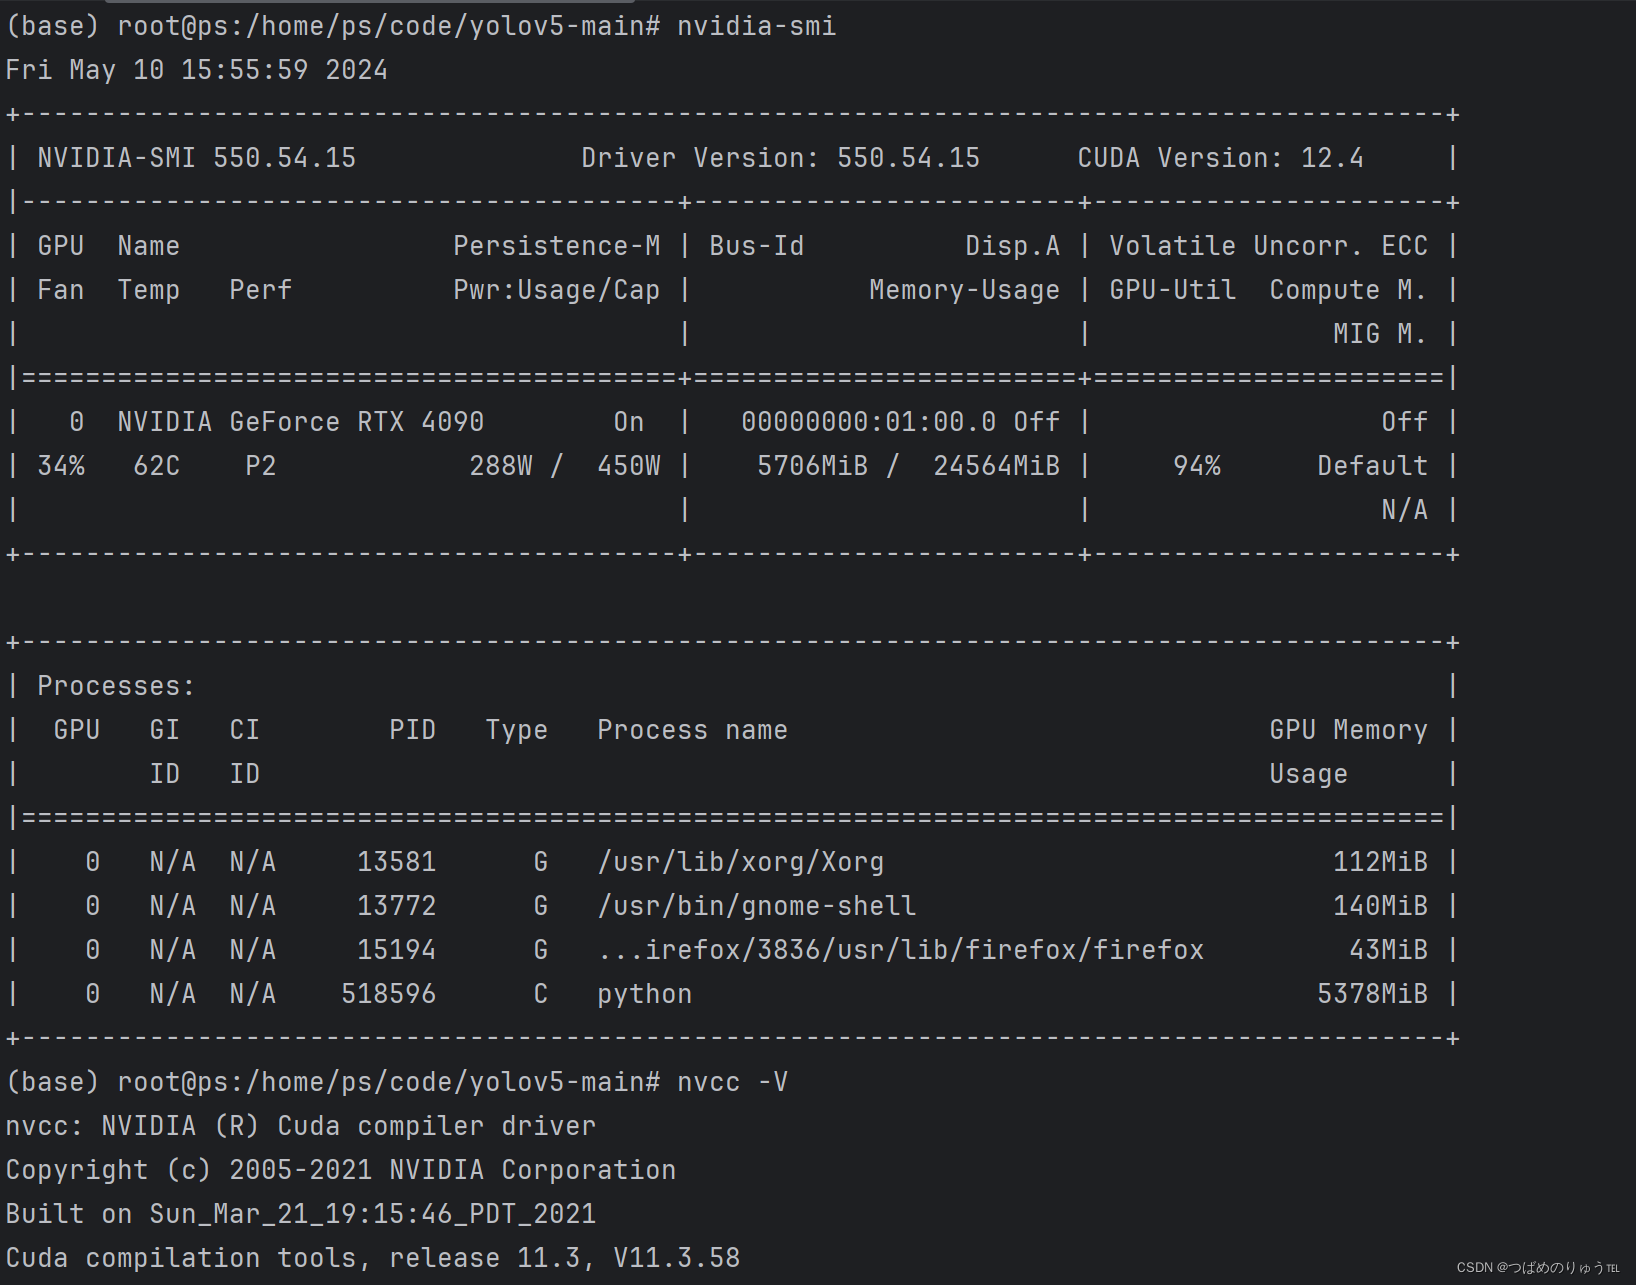Screen dimensions: 1636x1285
Task: Click the 'PID' column header
Action: [x=413, y=730]
